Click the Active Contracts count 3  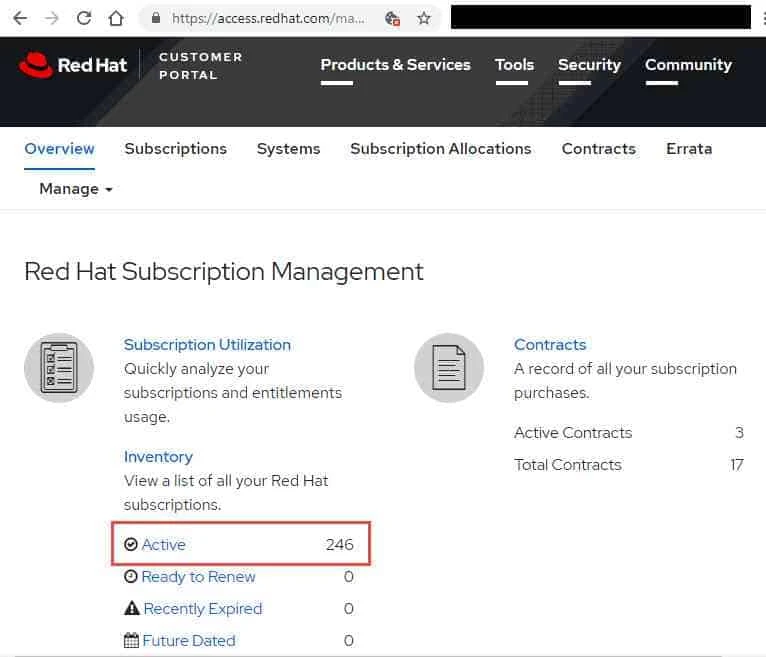[739, 432]
